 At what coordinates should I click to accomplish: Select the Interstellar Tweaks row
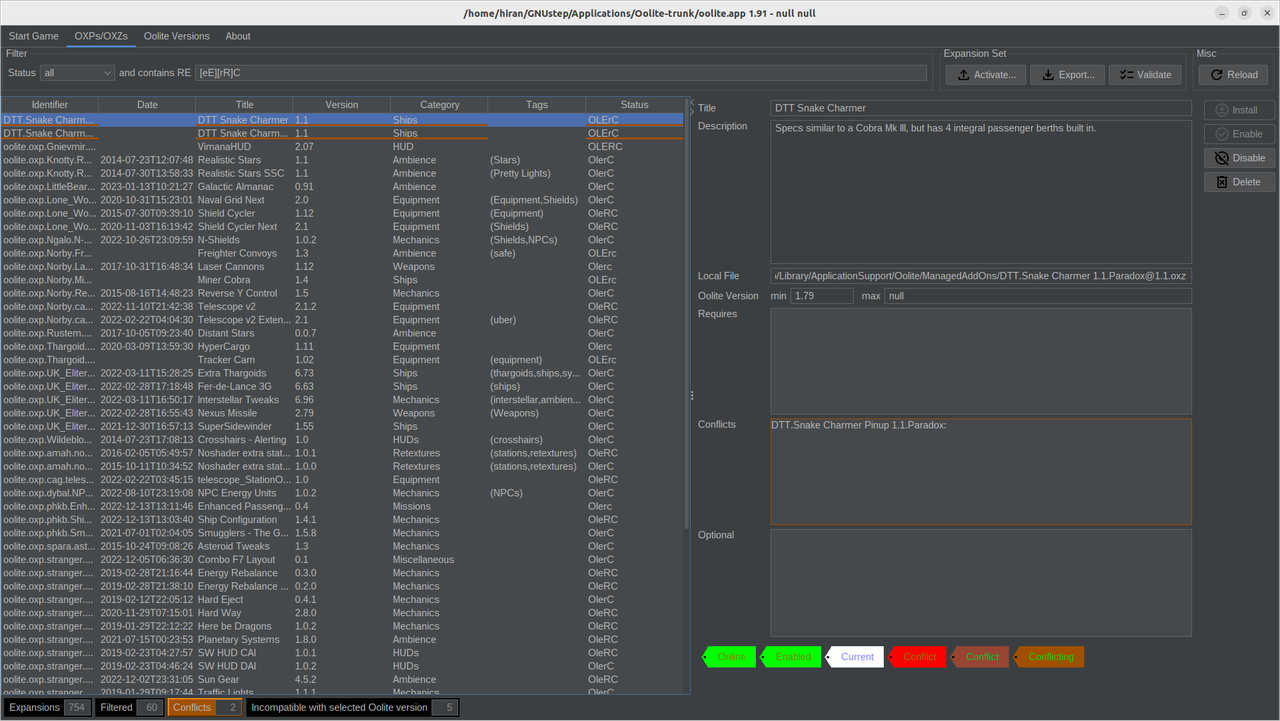[x=342, y=400]
